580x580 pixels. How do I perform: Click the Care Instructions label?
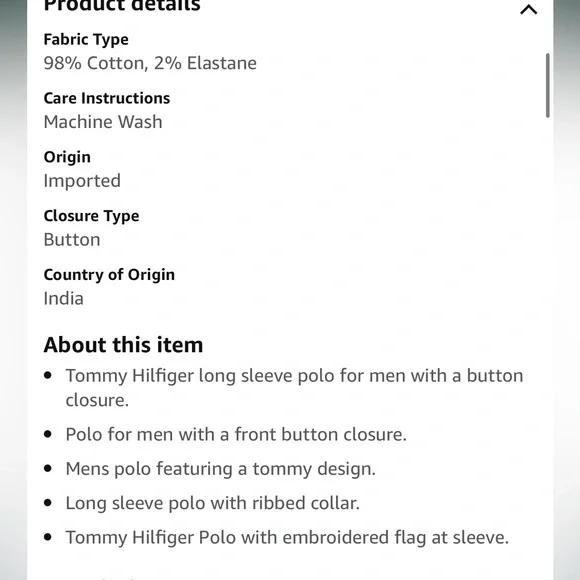(x=107, y=98)
